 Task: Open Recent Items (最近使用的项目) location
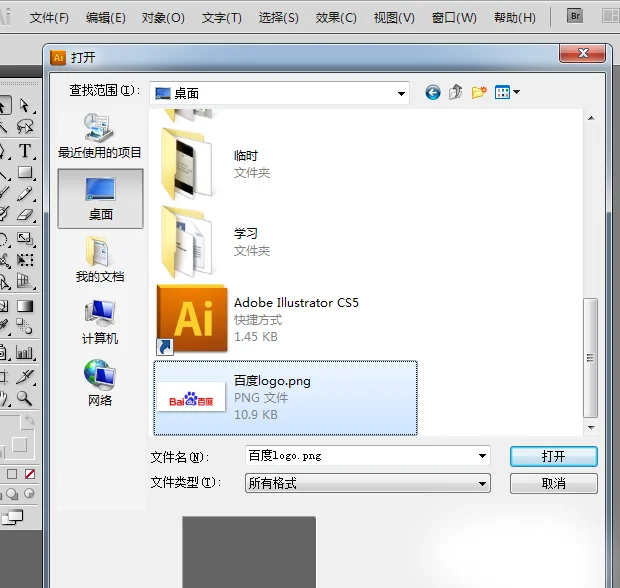coord(100,136)
